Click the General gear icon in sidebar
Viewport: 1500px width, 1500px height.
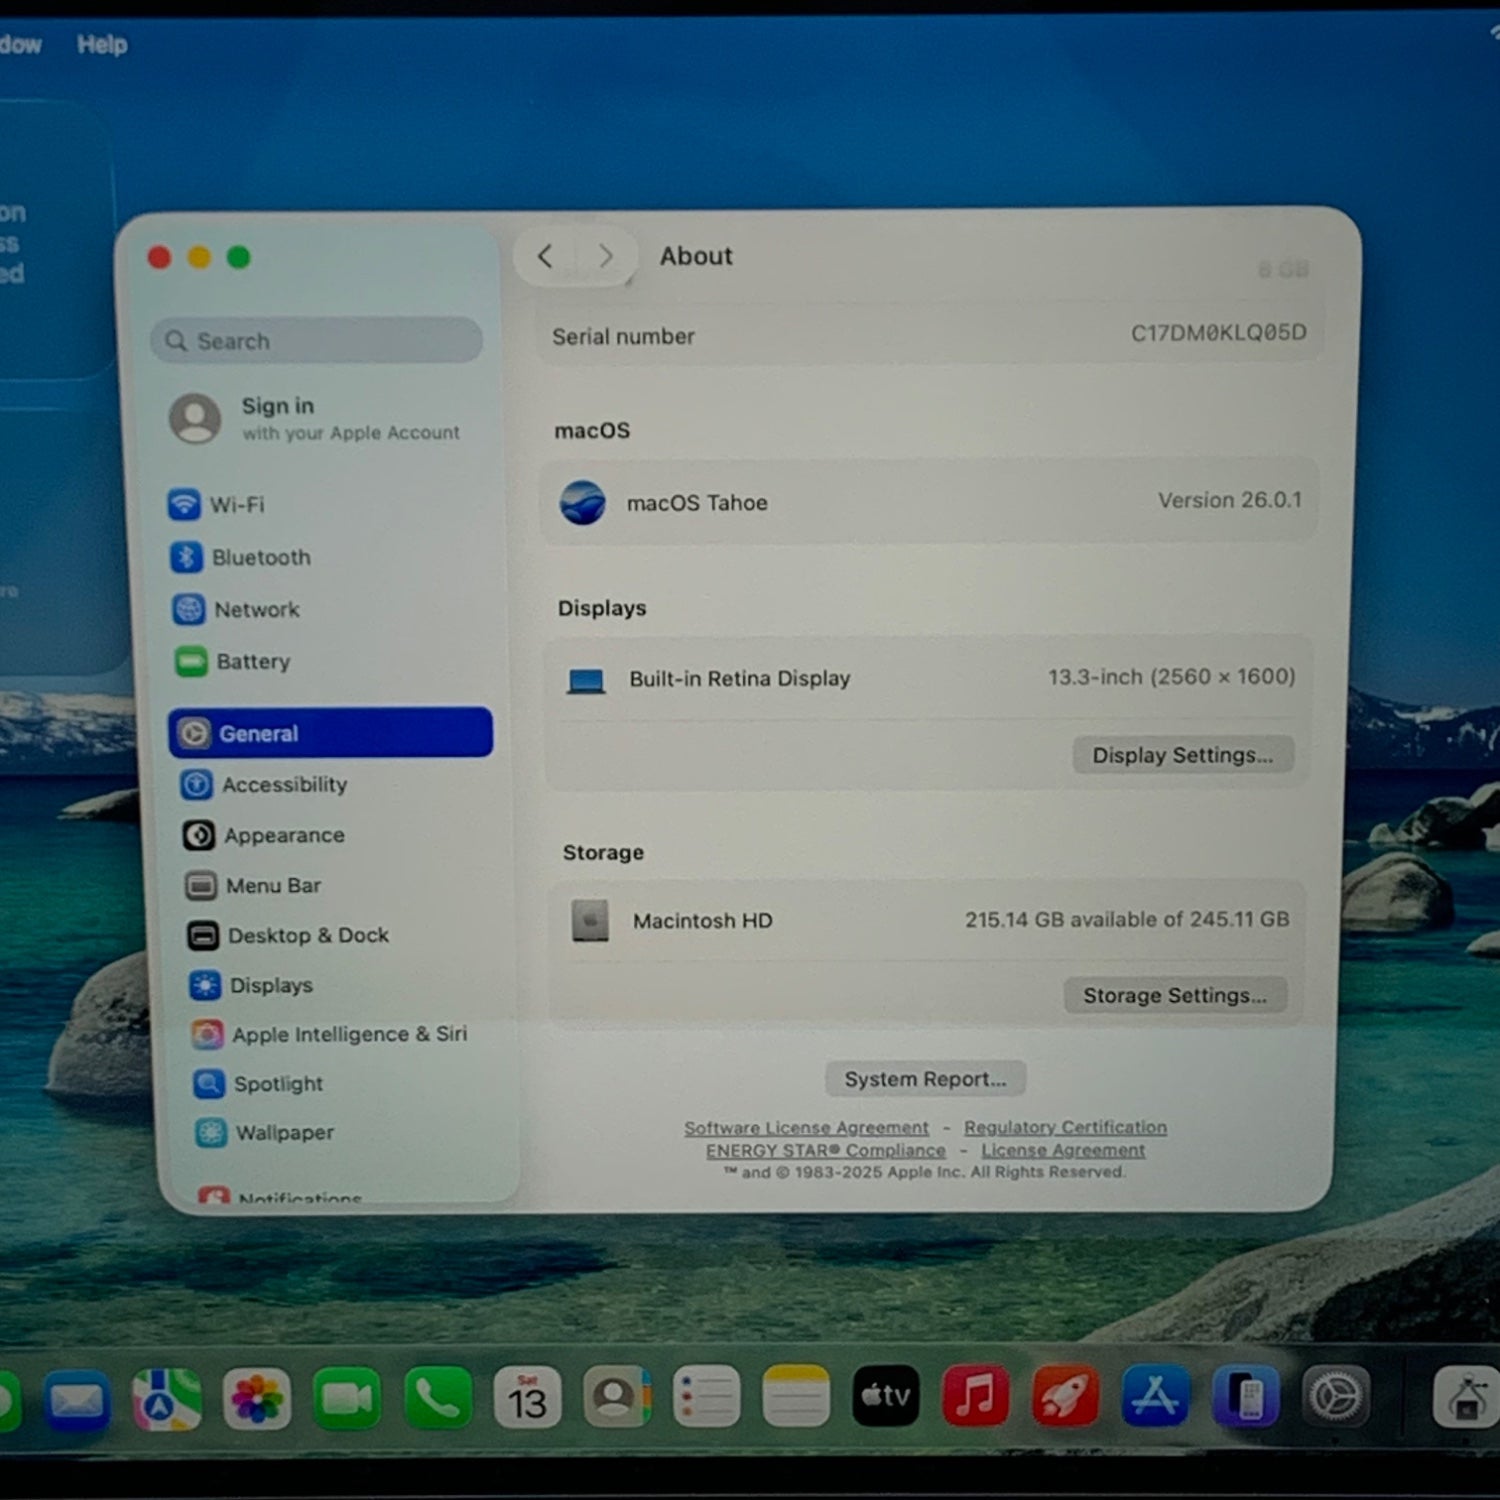coord(194,733)
